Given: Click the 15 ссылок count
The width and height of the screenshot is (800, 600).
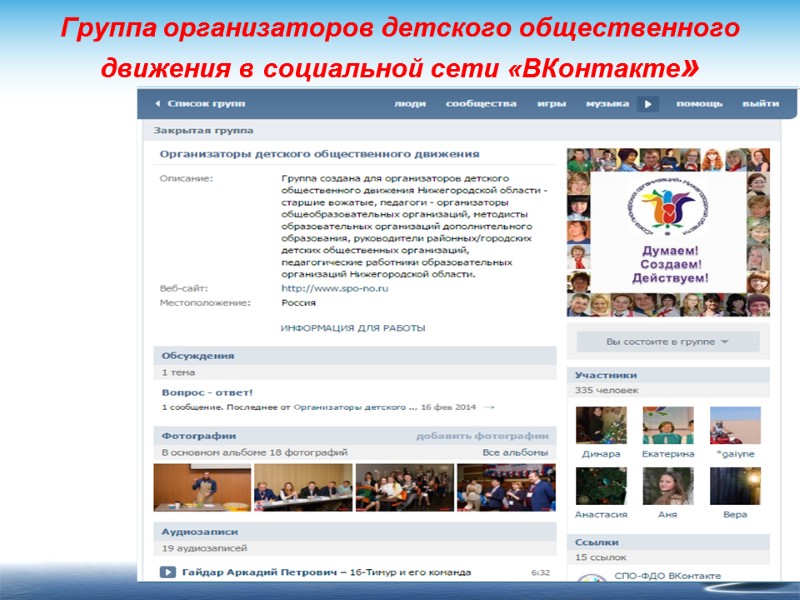Looking at the screenshot, I should pyautogui.click(x=601, y=557).
